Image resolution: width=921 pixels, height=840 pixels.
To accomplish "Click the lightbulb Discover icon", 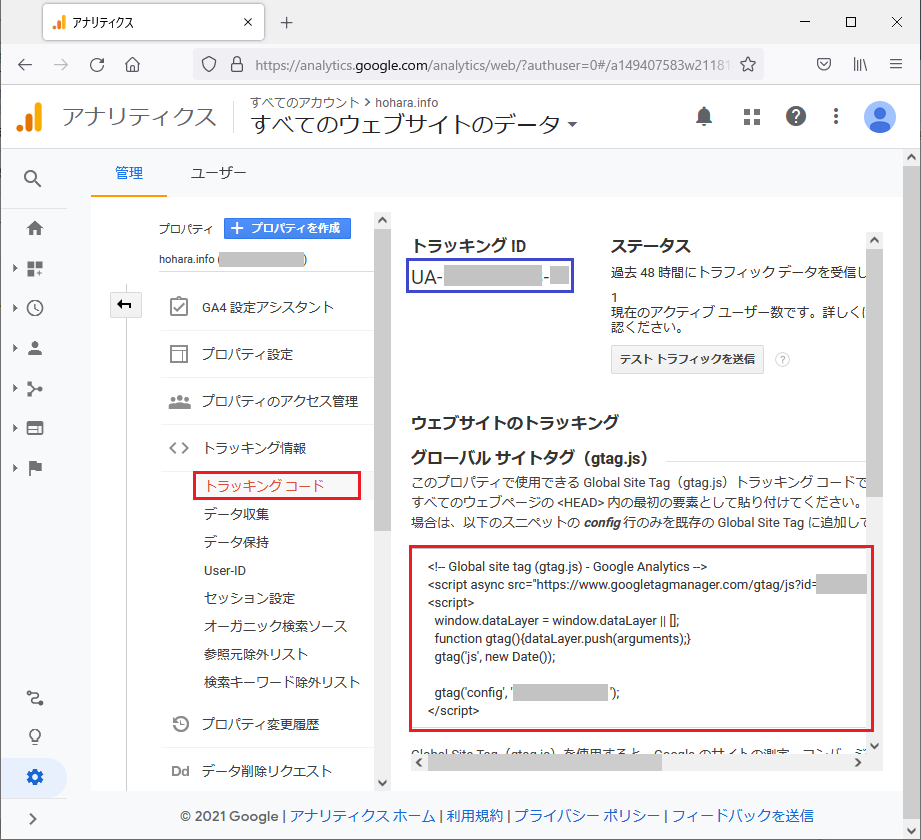I will [35, 737].
